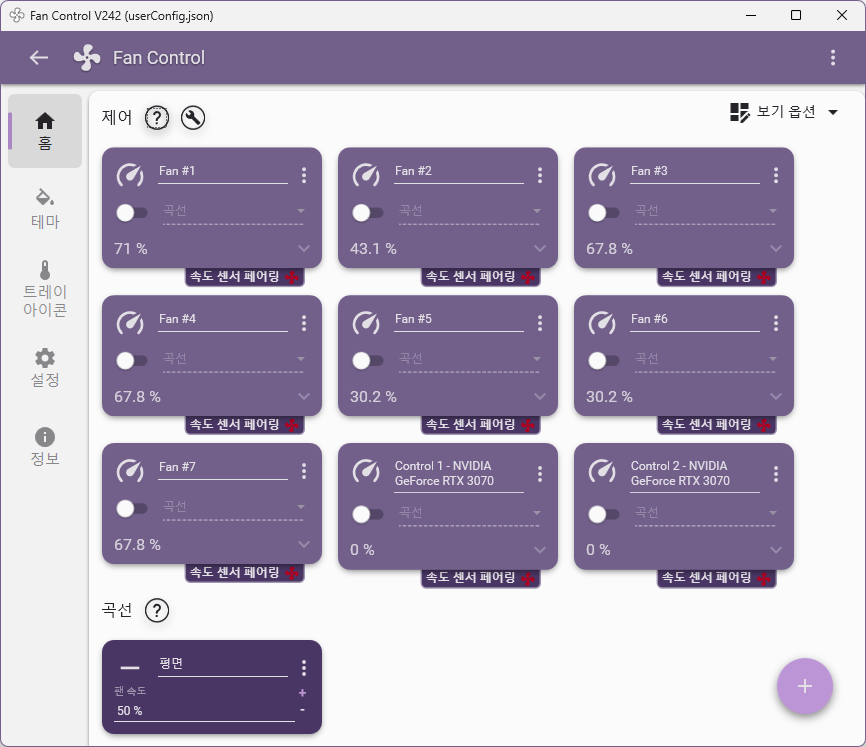
Task: Click the 평면 curve name field
Action: (x=222, y=665)
